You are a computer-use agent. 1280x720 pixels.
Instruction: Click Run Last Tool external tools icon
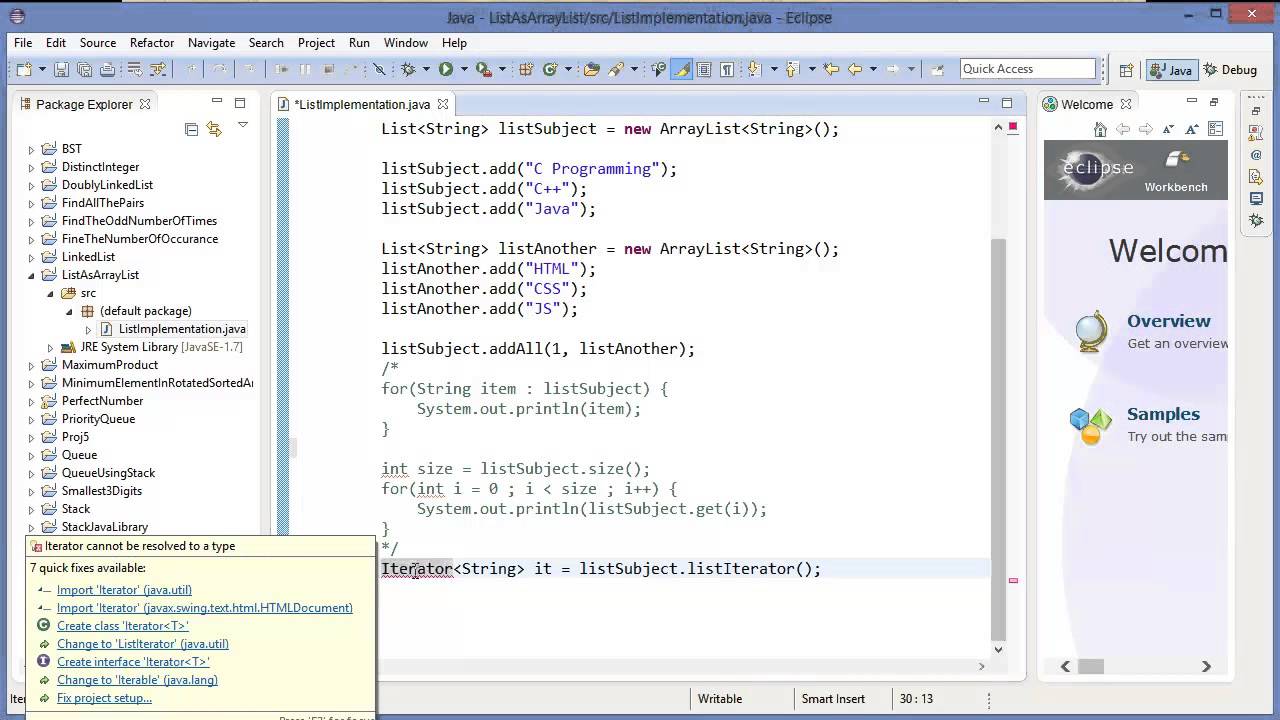pos(484,69)
